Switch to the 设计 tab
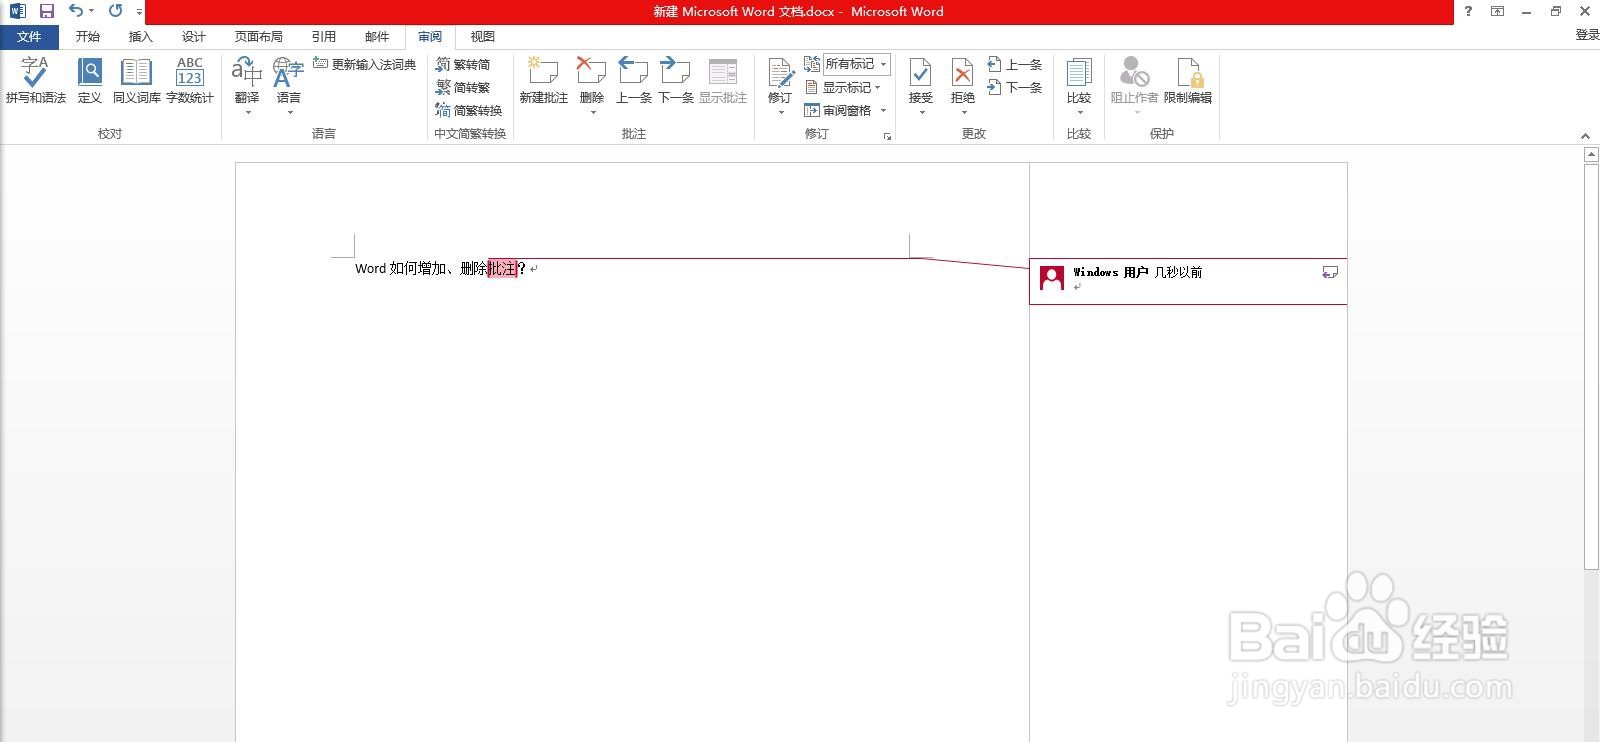 coord(194,36)
